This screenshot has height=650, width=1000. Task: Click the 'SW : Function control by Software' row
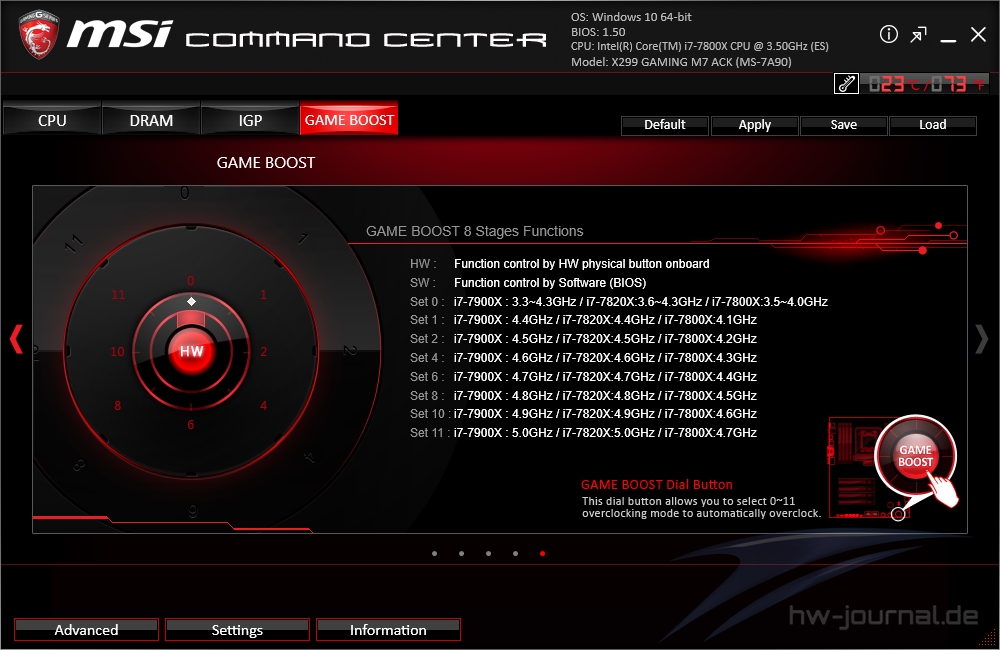coord(528,283)
